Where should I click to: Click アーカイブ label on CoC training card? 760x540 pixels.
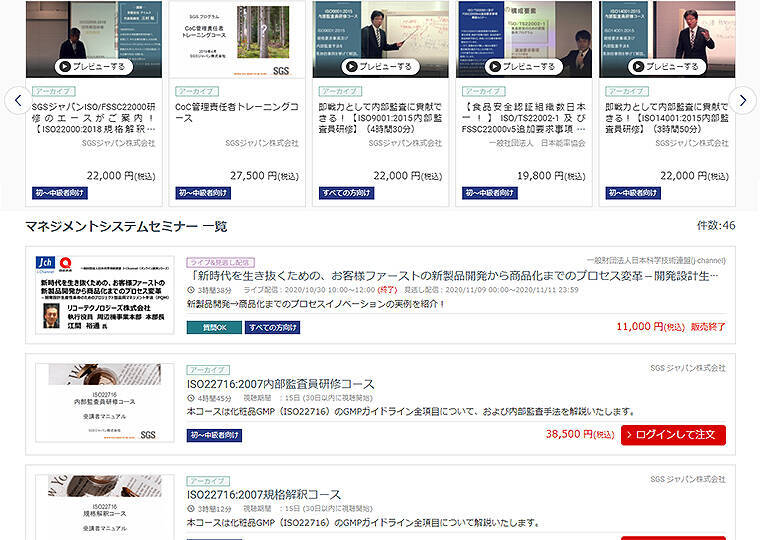[x=197, y=91]
